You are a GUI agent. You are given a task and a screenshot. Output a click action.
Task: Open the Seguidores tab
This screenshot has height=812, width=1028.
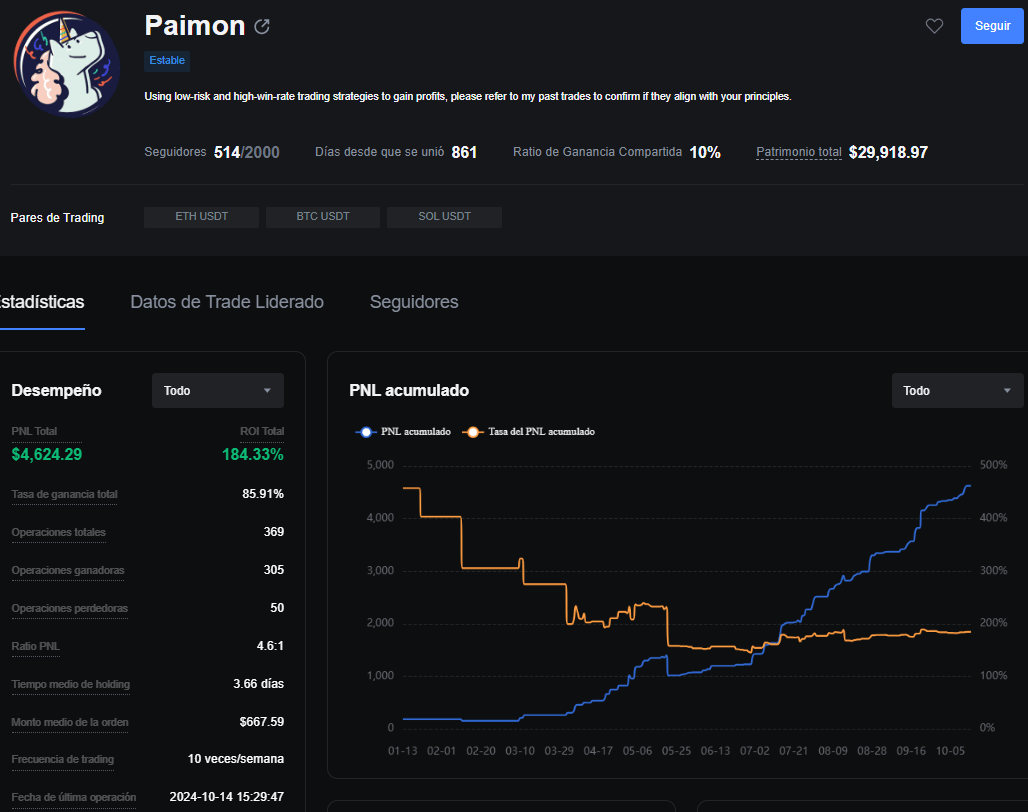[414, 302]
